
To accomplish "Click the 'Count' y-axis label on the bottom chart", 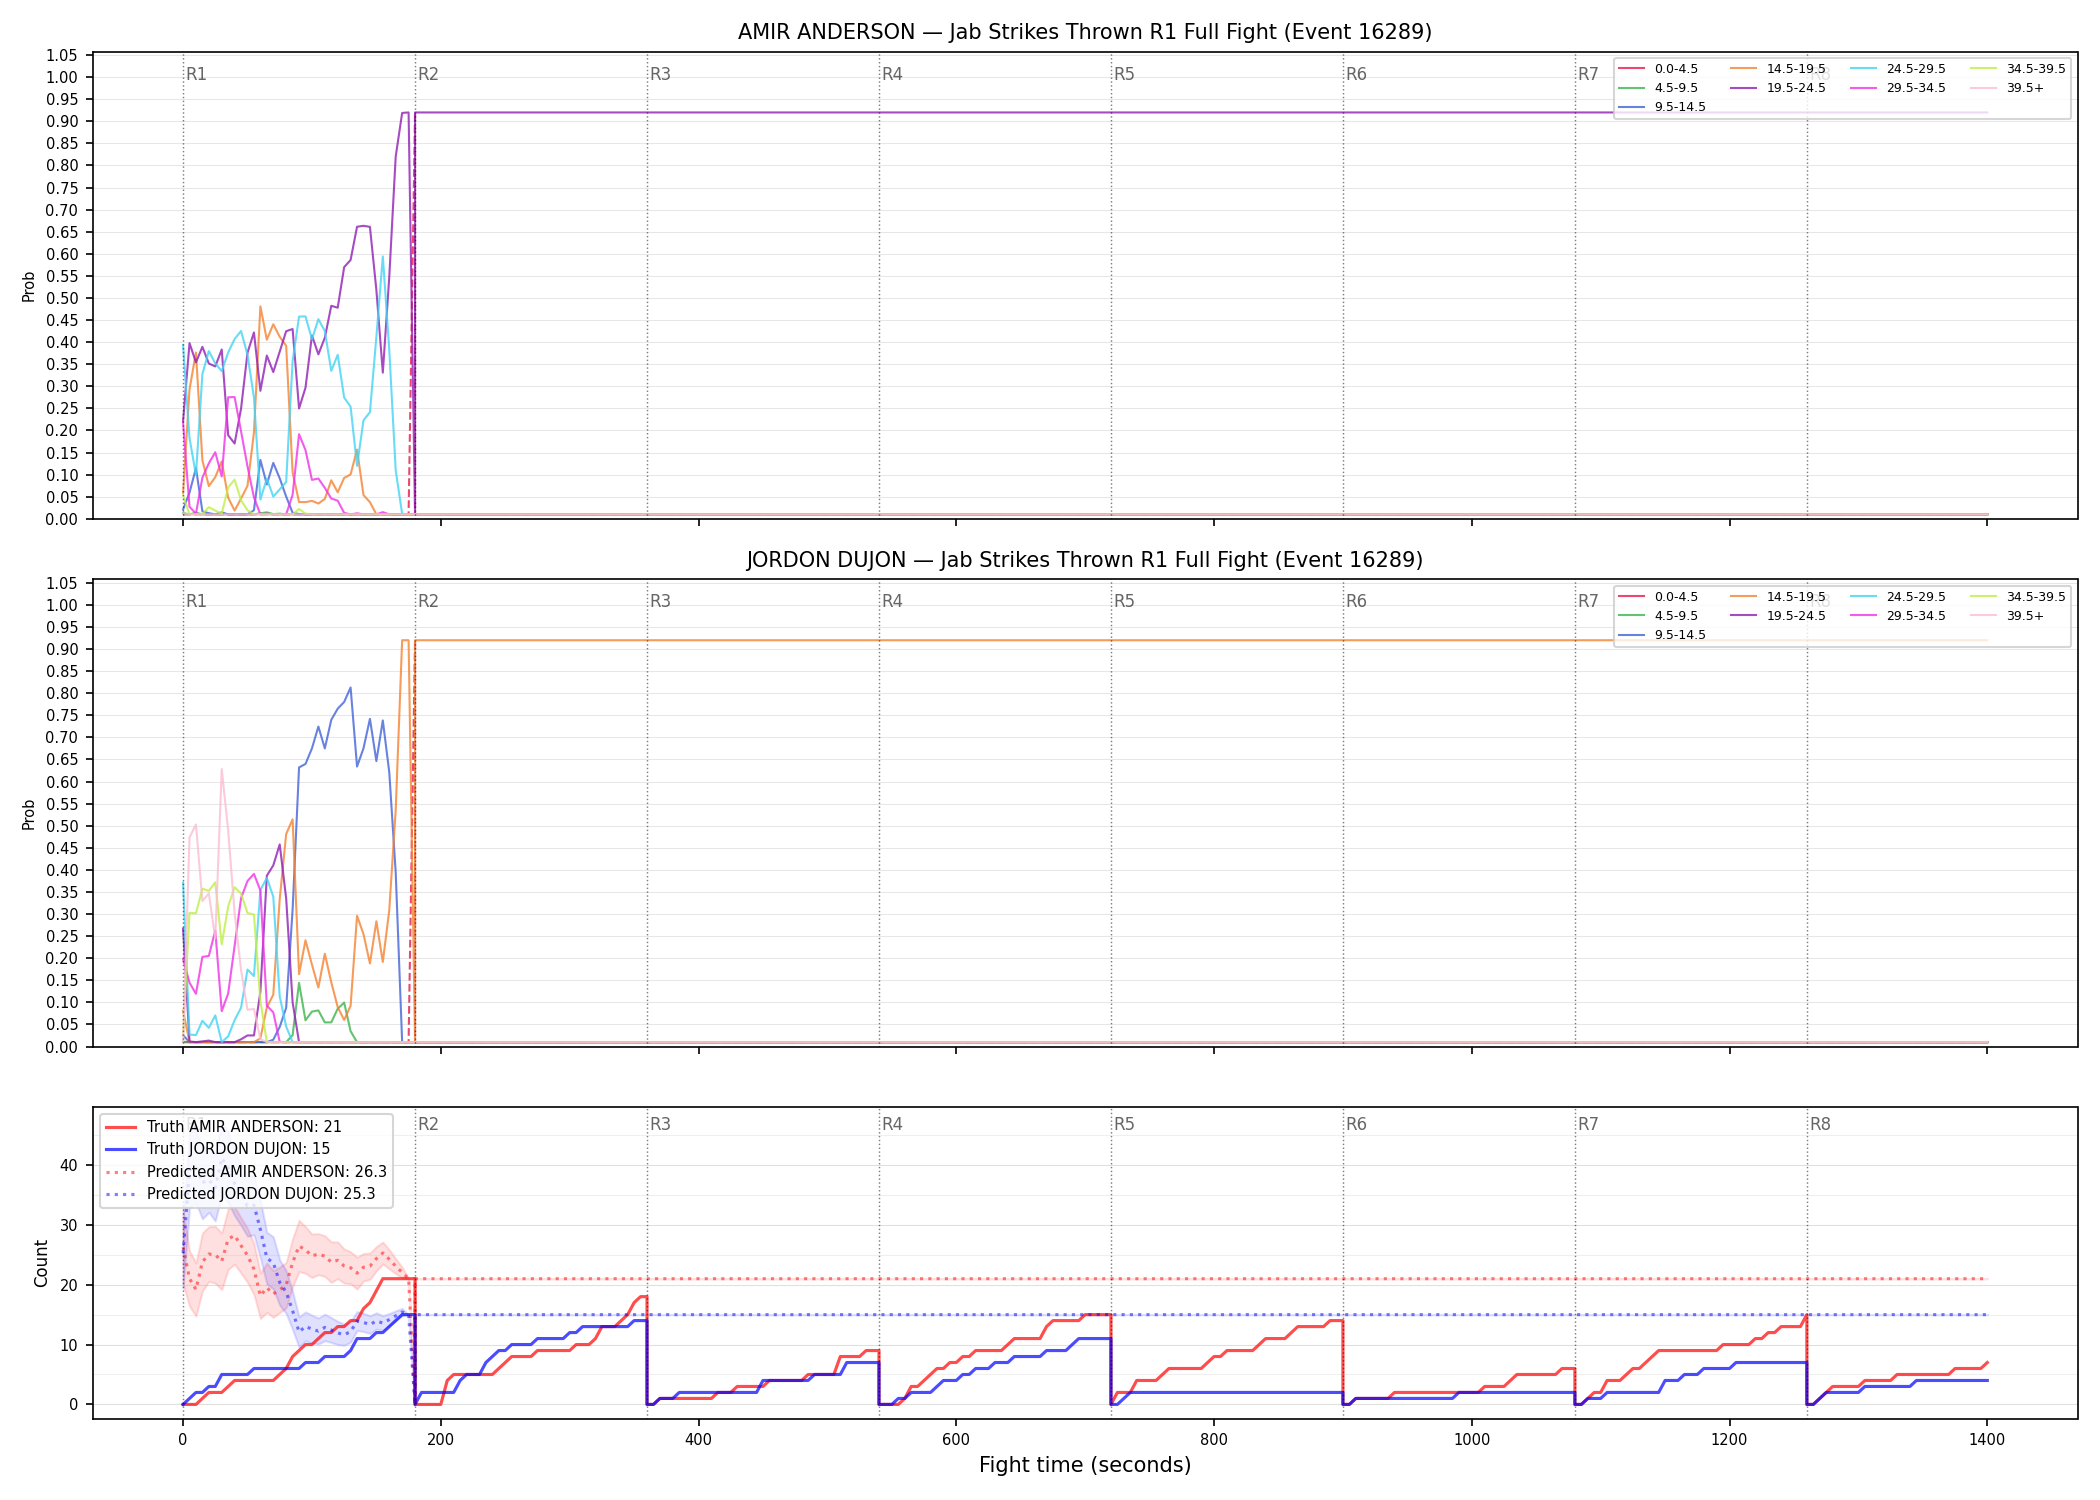I will click(x=41, y=1263).
